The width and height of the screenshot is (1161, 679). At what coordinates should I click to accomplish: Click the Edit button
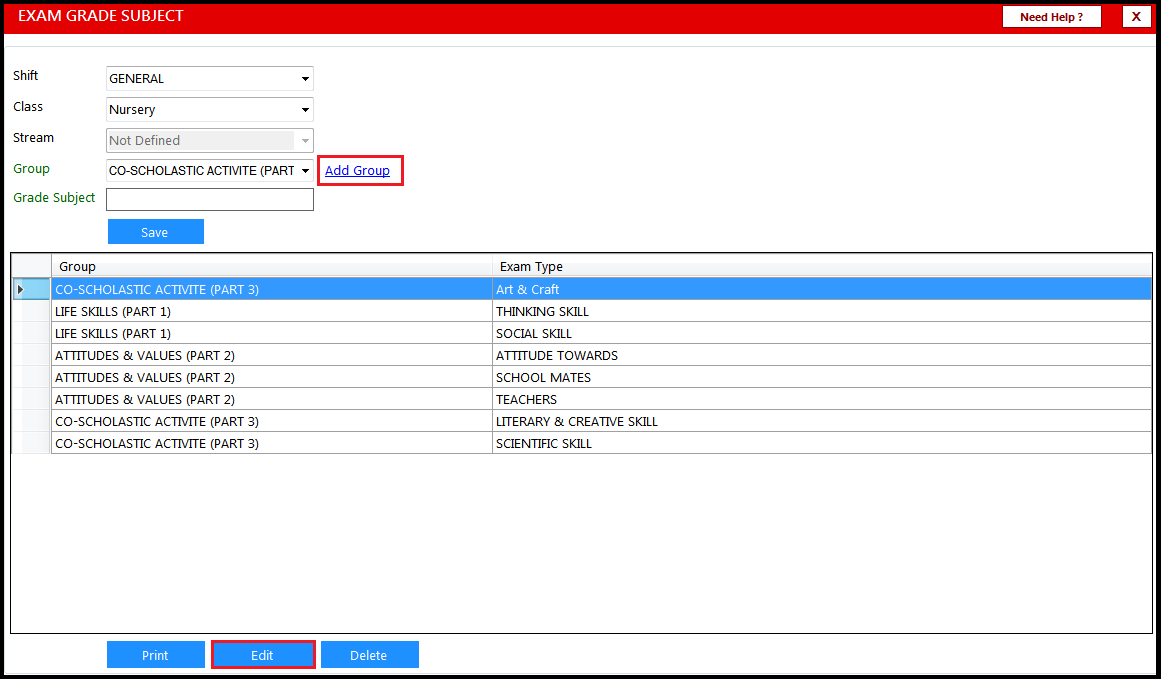(263, 655)
